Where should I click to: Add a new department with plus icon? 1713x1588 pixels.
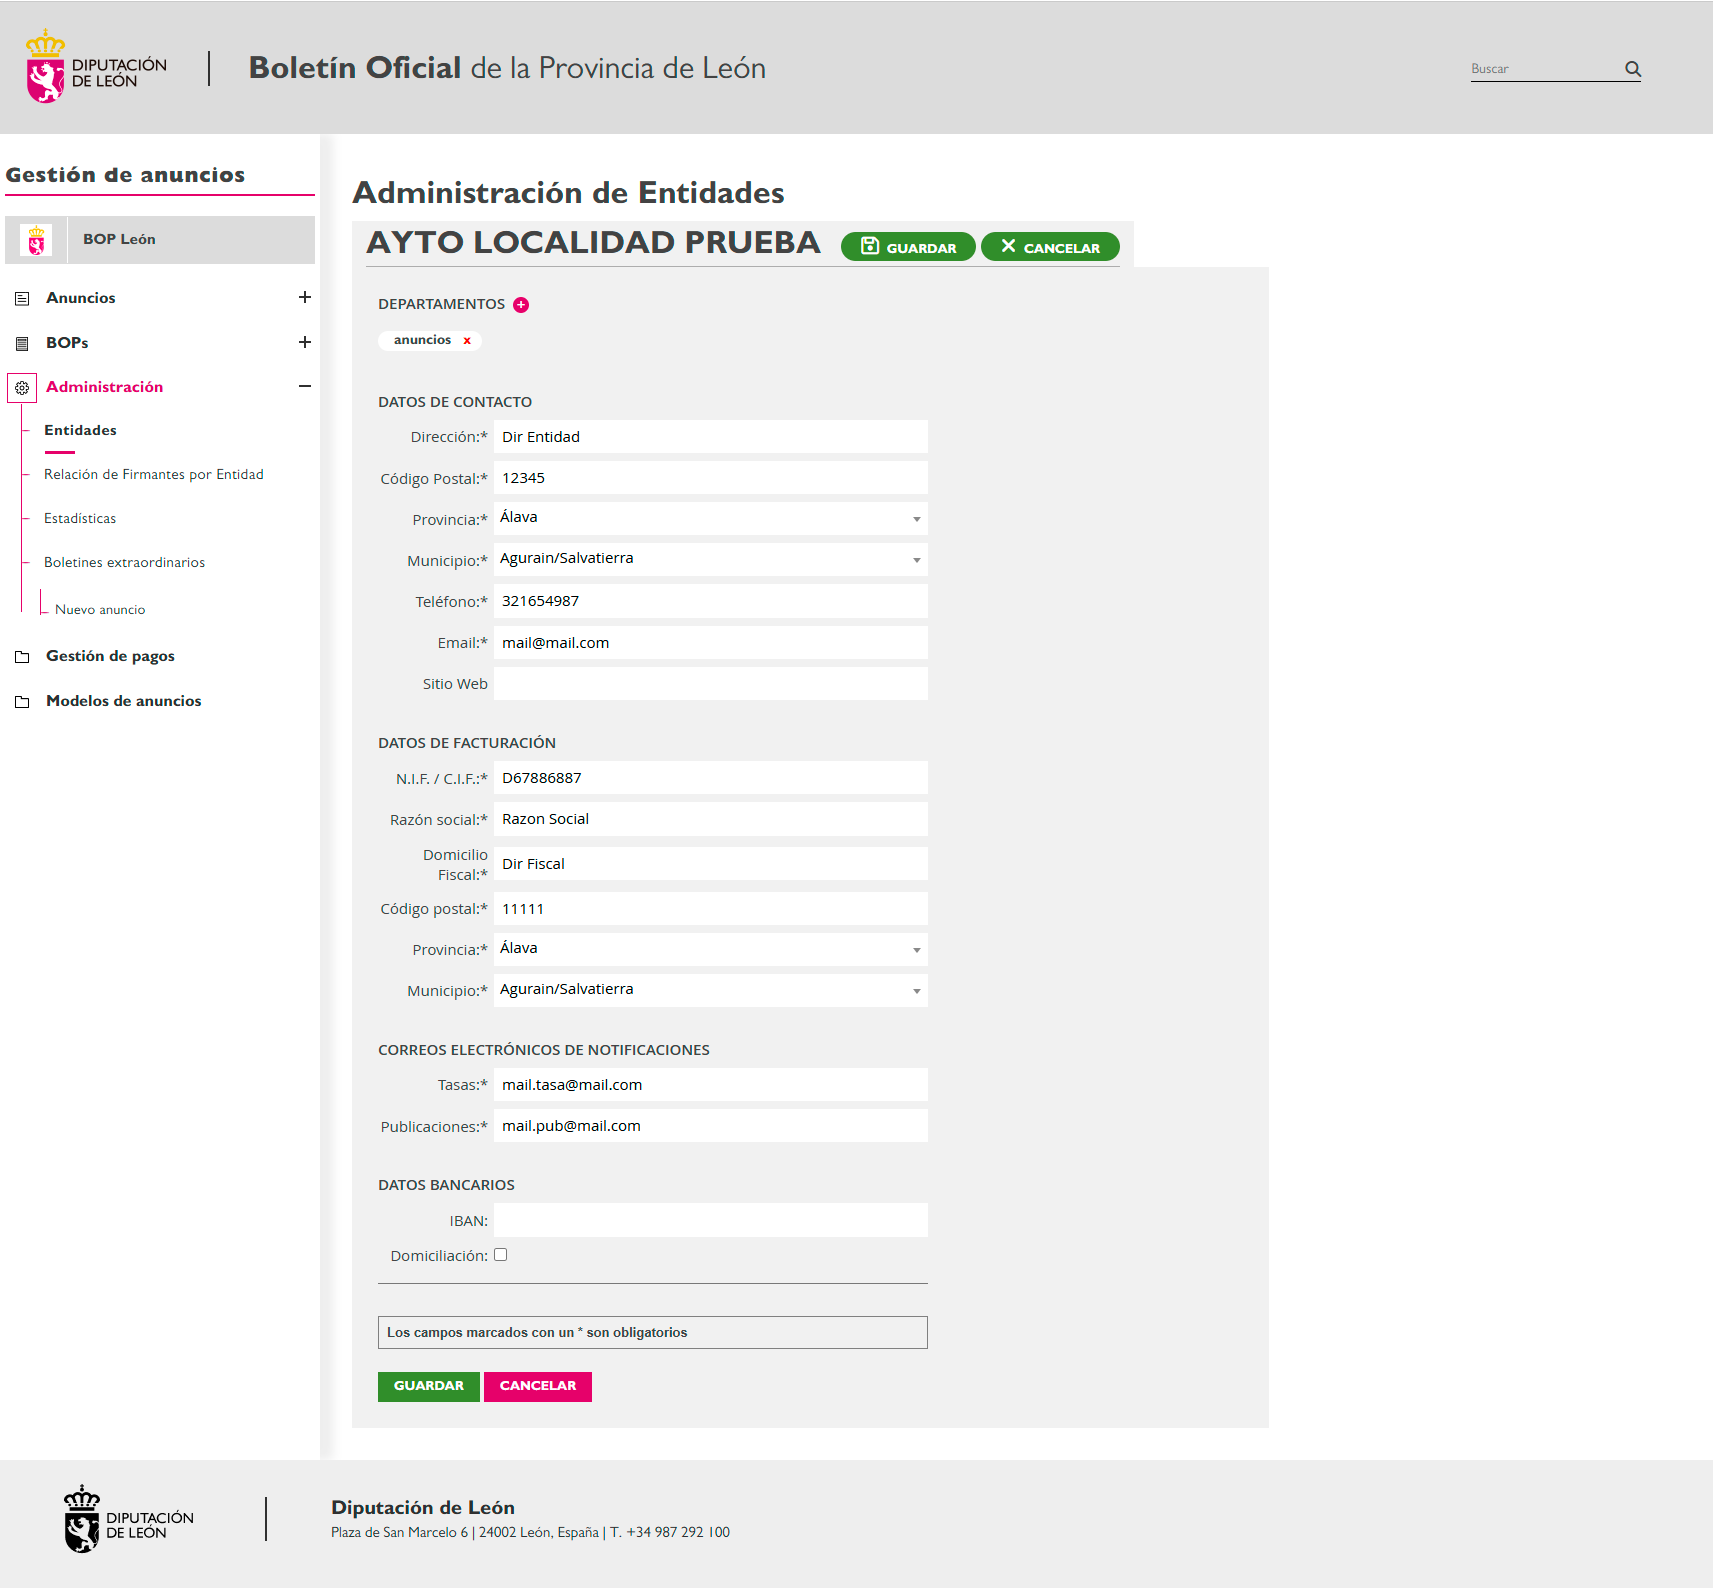pyautogui.click(x=521, y=305)
